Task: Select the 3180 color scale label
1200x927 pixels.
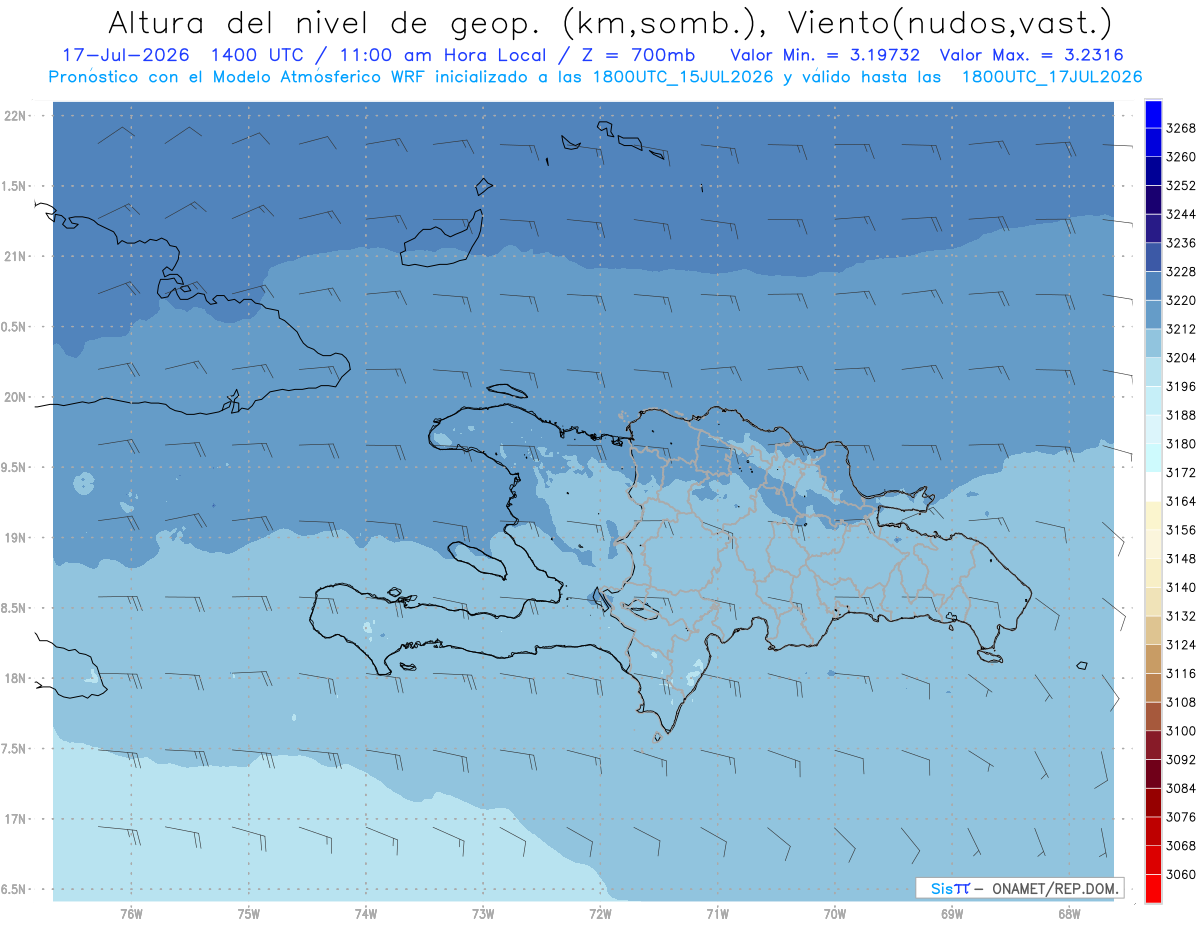Action: (1181, 444)
